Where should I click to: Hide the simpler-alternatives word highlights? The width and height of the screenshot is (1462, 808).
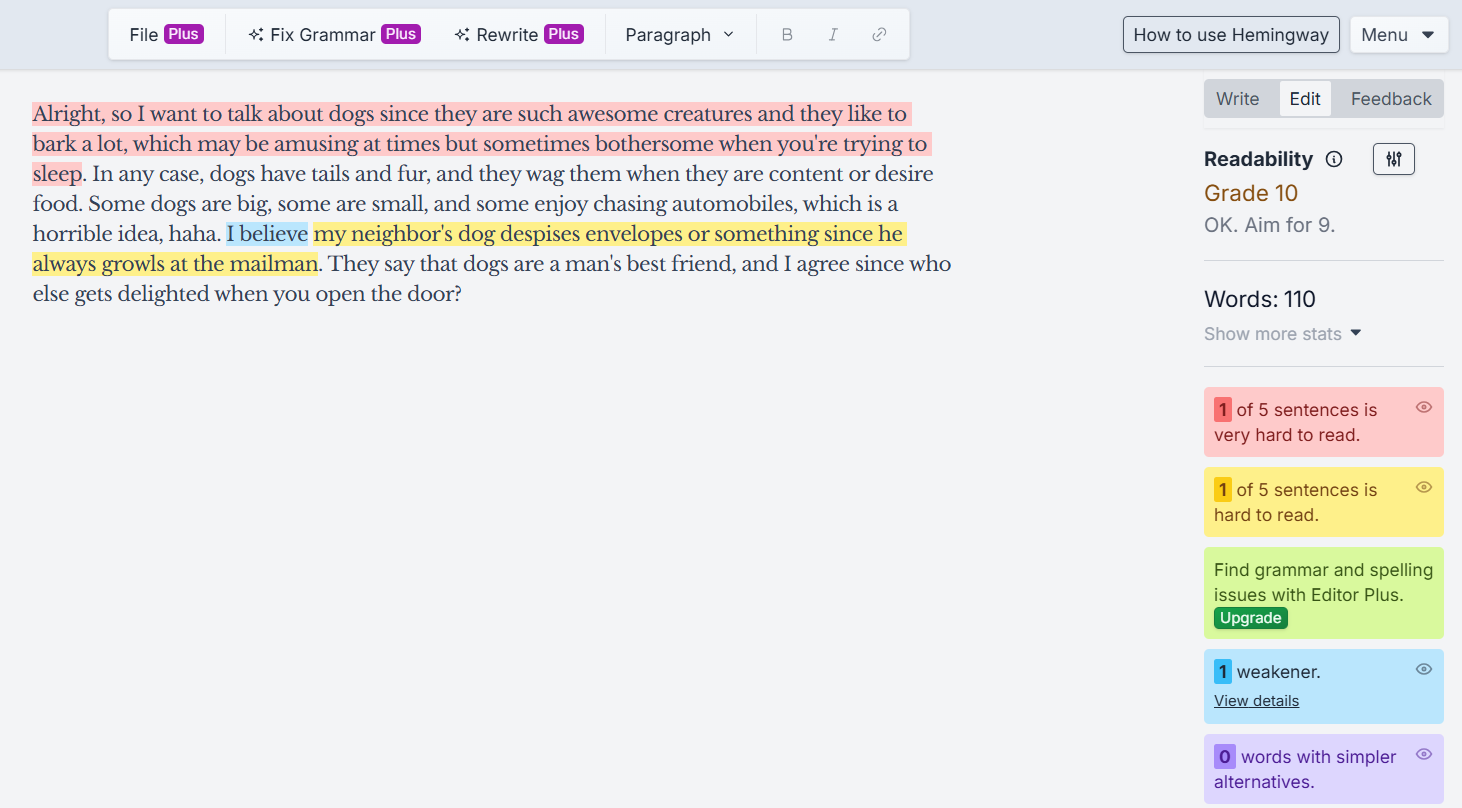[x=1423, y=754]
